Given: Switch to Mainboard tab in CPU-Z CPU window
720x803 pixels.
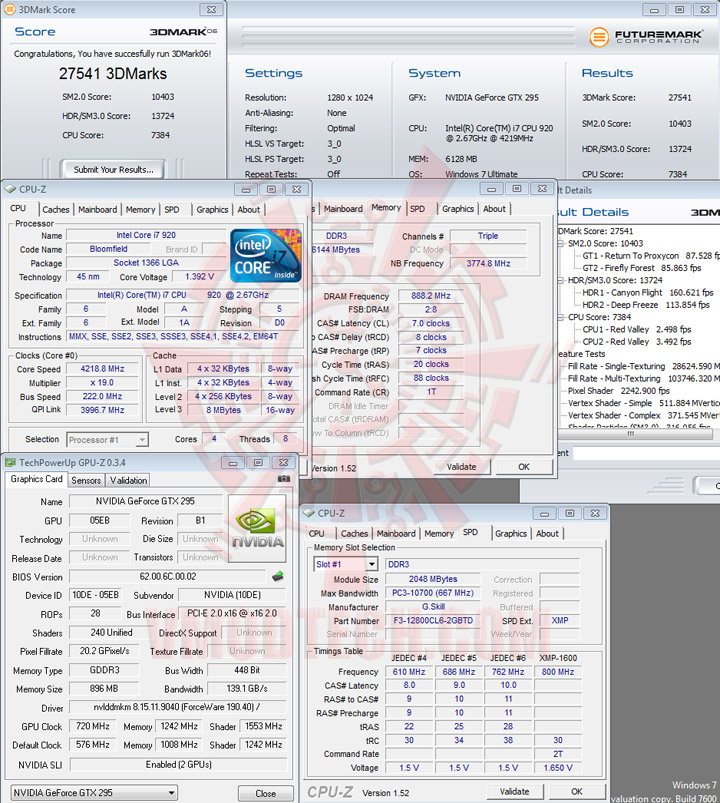Looking at the screenshot, I should pyautogui.click(x=97, y=209).
